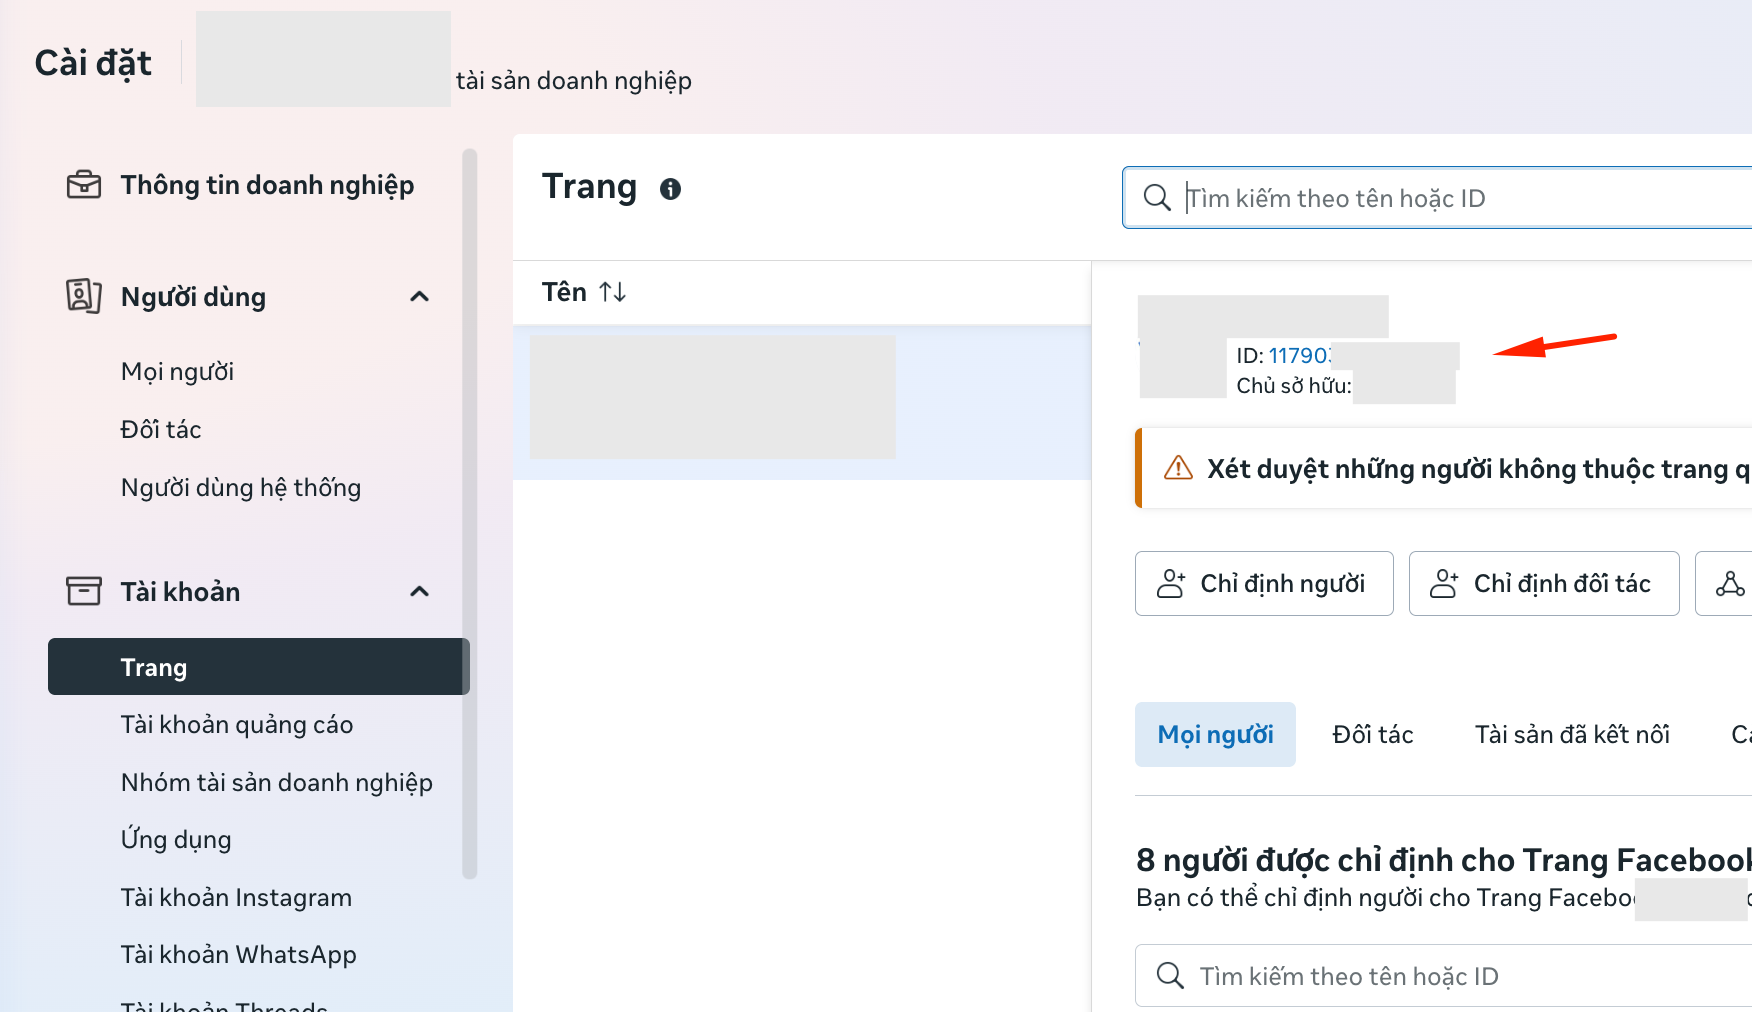The image size is (1752, 1012).
Task: Open the info icon next to Trang heading
Action: tap(671, 188)
